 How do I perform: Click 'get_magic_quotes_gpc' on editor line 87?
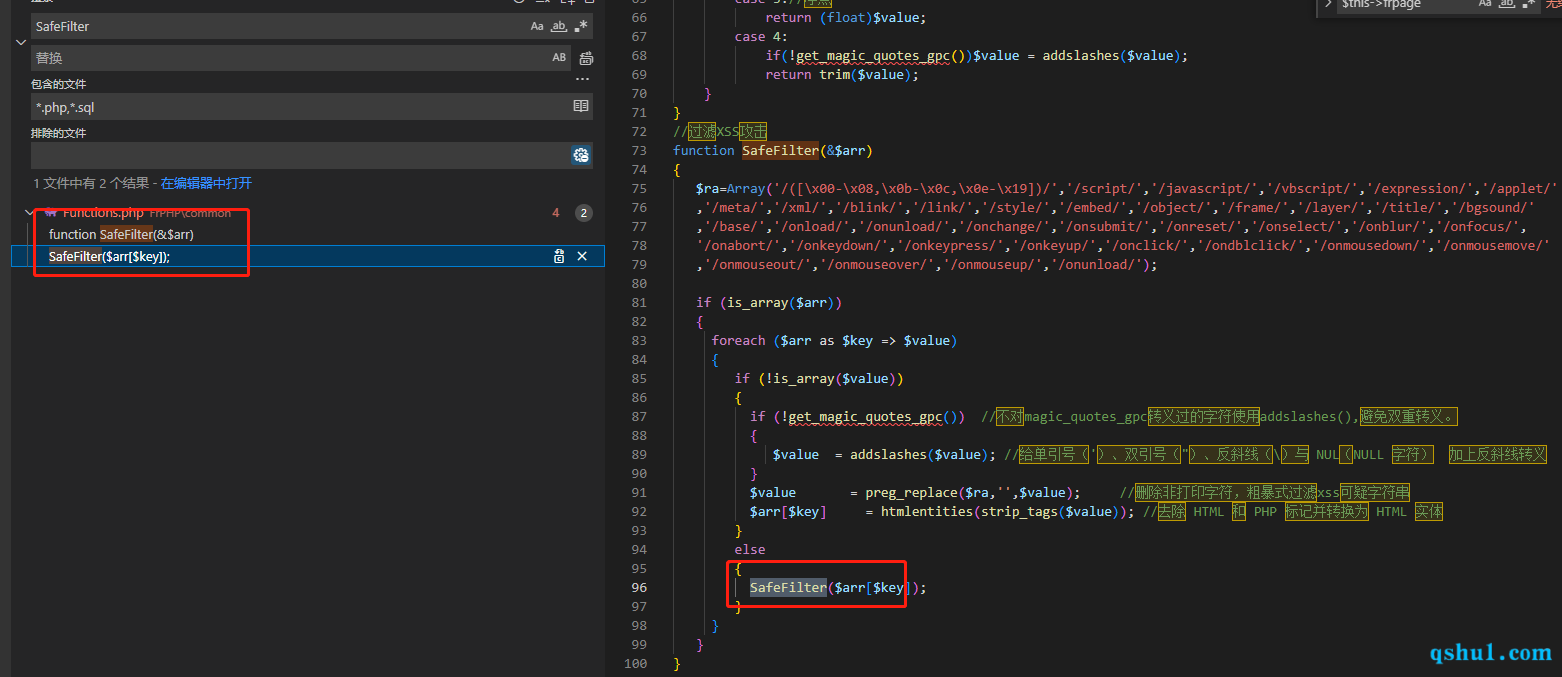tap(865, 416)
